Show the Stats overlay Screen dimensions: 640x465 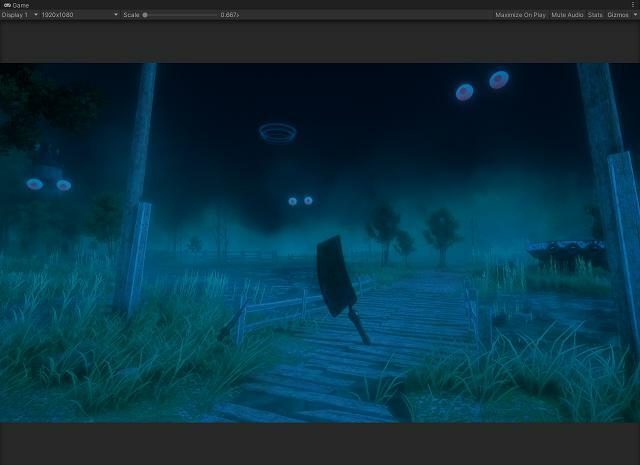coord(595,15)
